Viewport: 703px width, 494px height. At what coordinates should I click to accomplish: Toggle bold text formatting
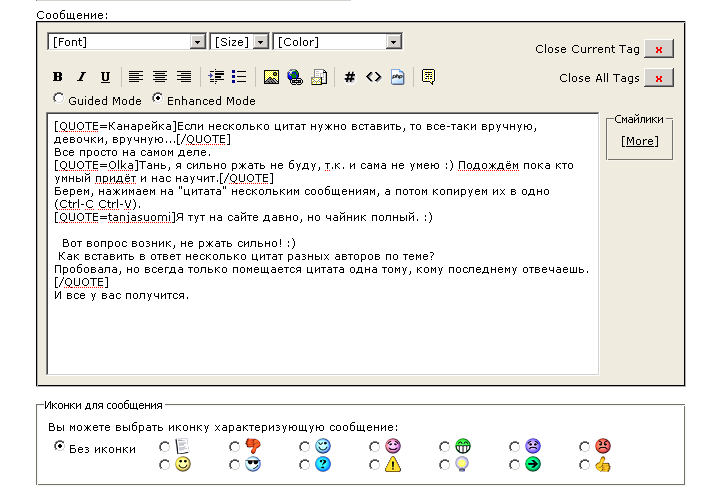coord(58,77)
